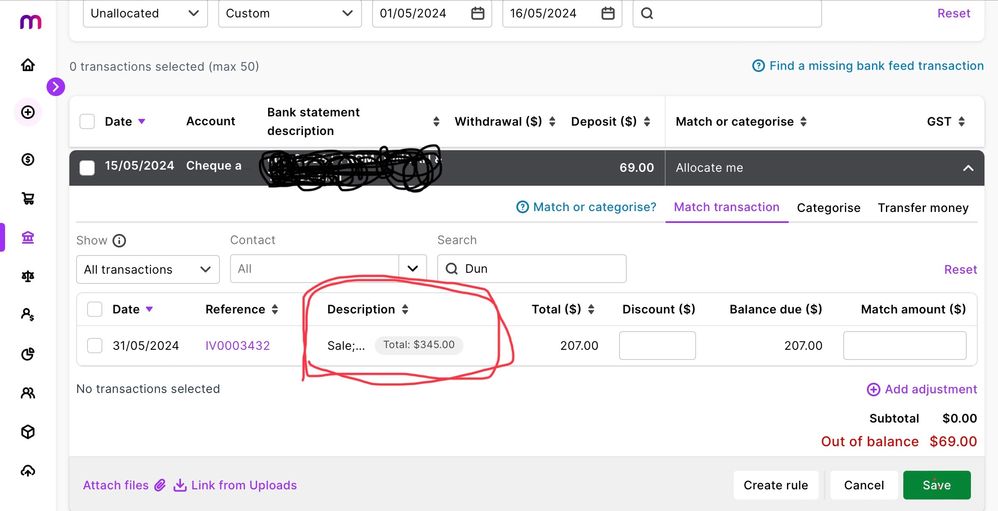Toggle select-all checkbox in bank transactions header
998x511 pixels.
click(87, 122)
